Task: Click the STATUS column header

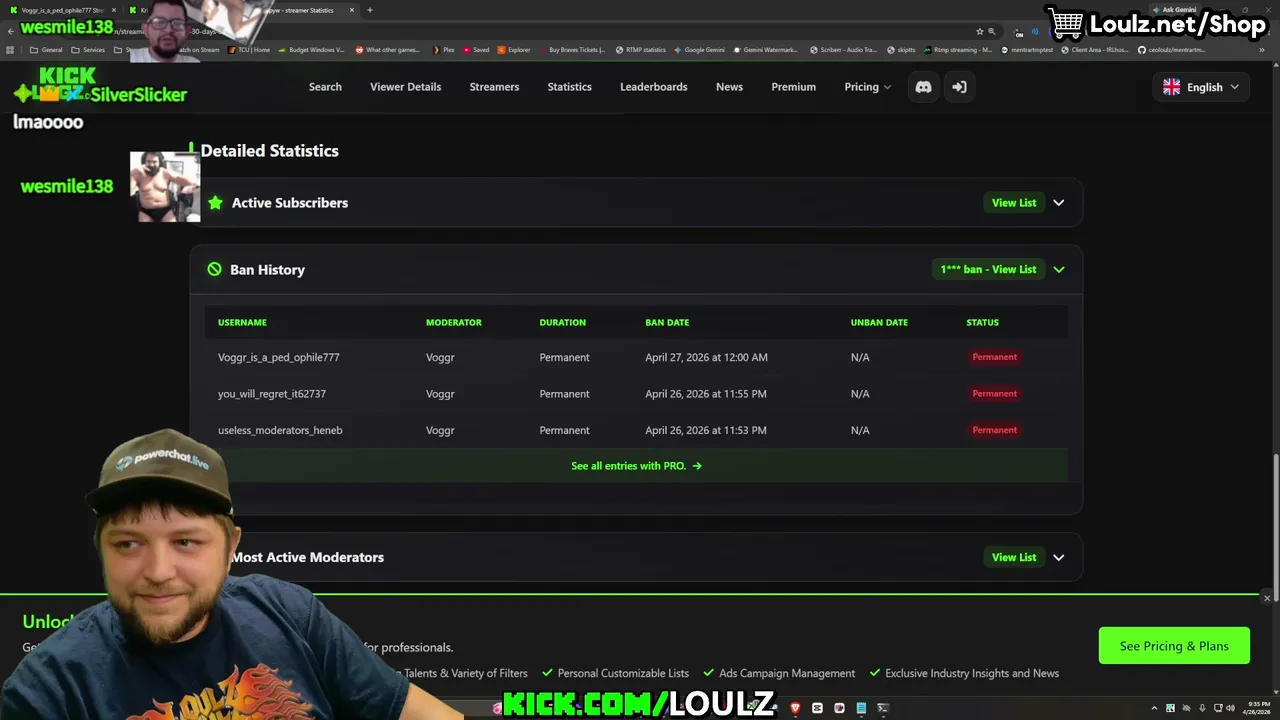Action: point(982,322)
